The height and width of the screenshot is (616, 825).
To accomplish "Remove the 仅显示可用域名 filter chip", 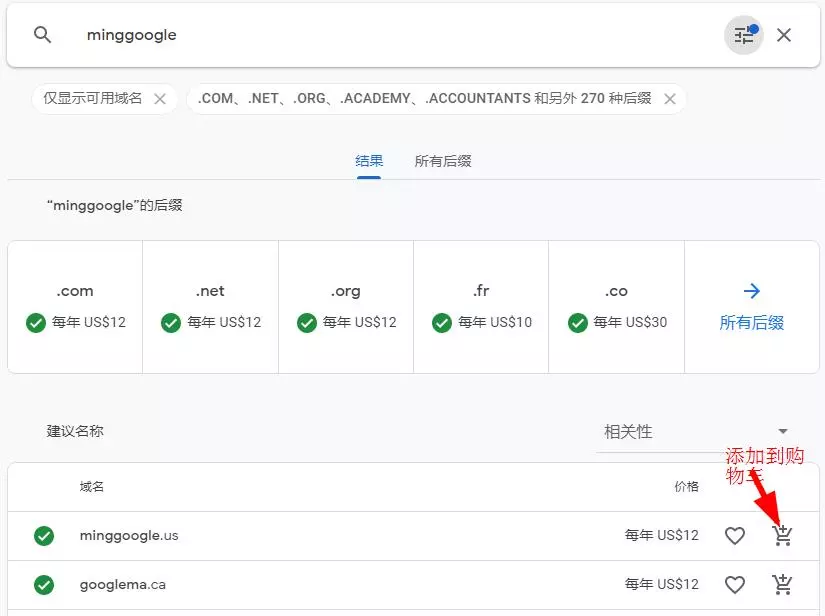I will click(x=160, y=99).
